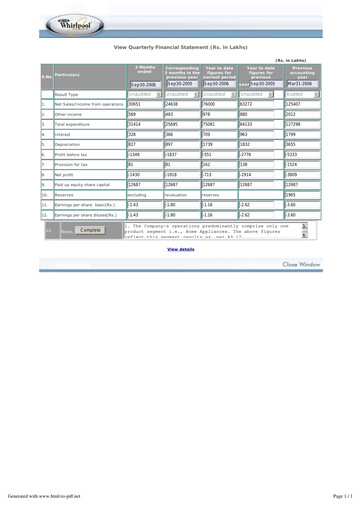Screen dimensions: 362x512
Task: Click the Total expenditure field 31414
Action: 145,124
